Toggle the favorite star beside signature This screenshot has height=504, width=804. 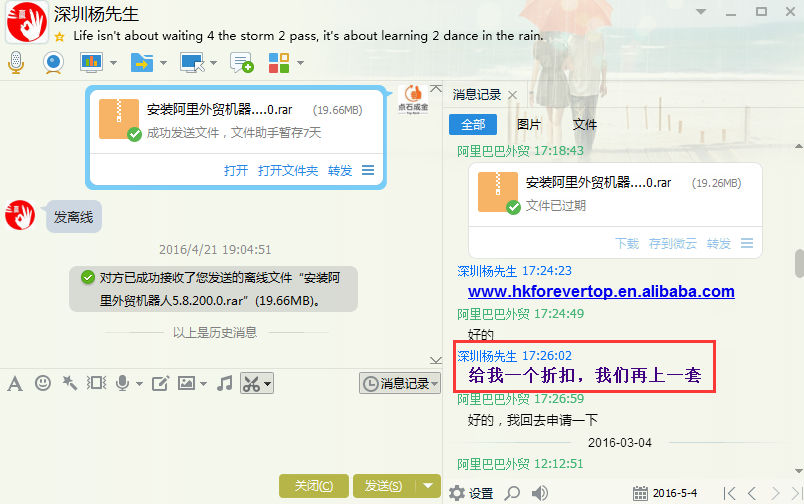[x=59, y=36]
